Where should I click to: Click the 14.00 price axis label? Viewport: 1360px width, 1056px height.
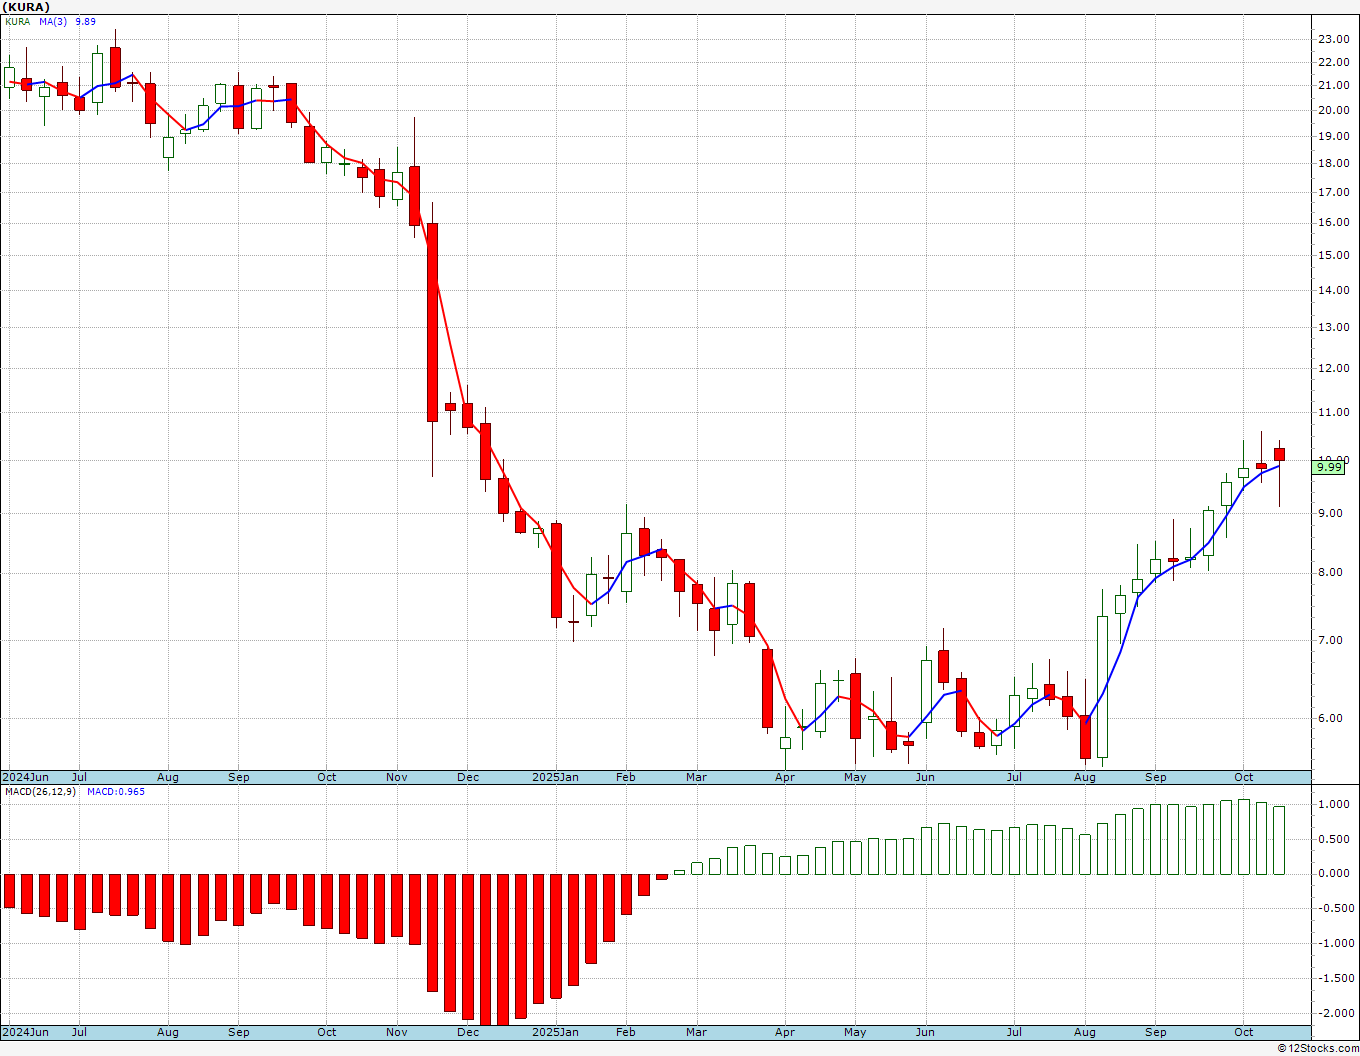pyautogui.click(x=1332, y=291)
